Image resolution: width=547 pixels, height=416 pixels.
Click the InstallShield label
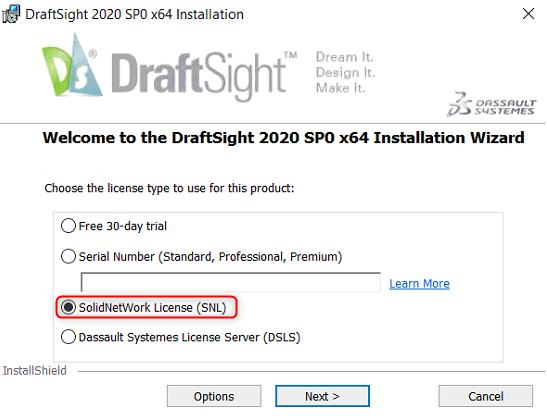click(35, 371)
